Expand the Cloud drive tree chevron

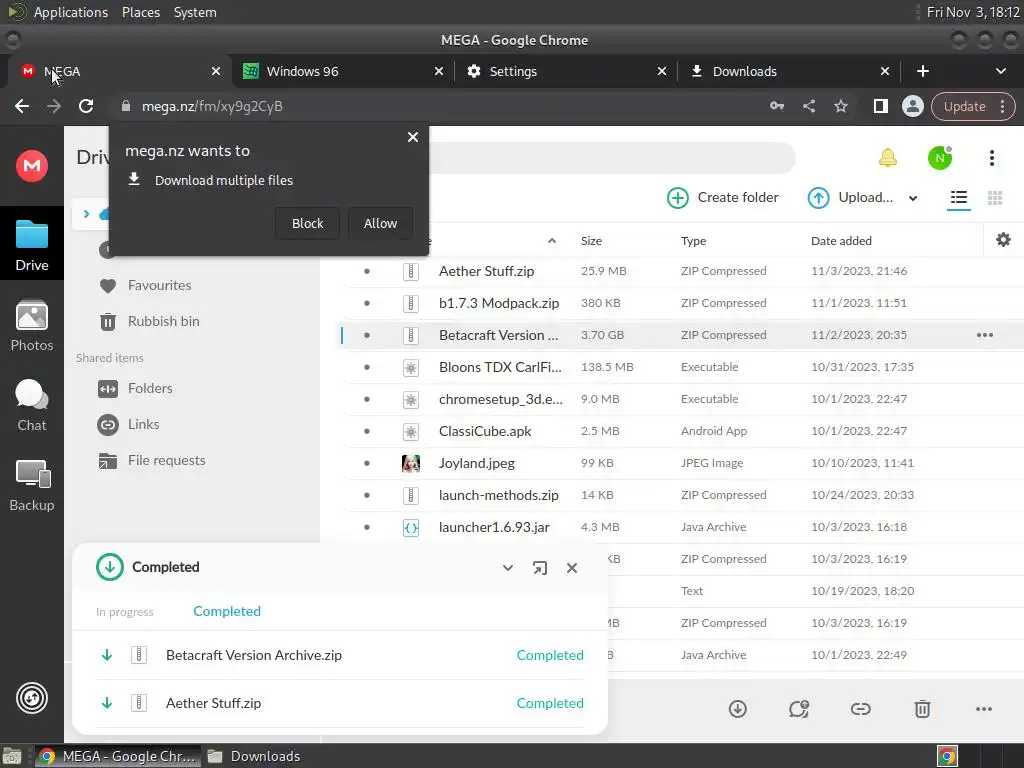tap(86, 214)
